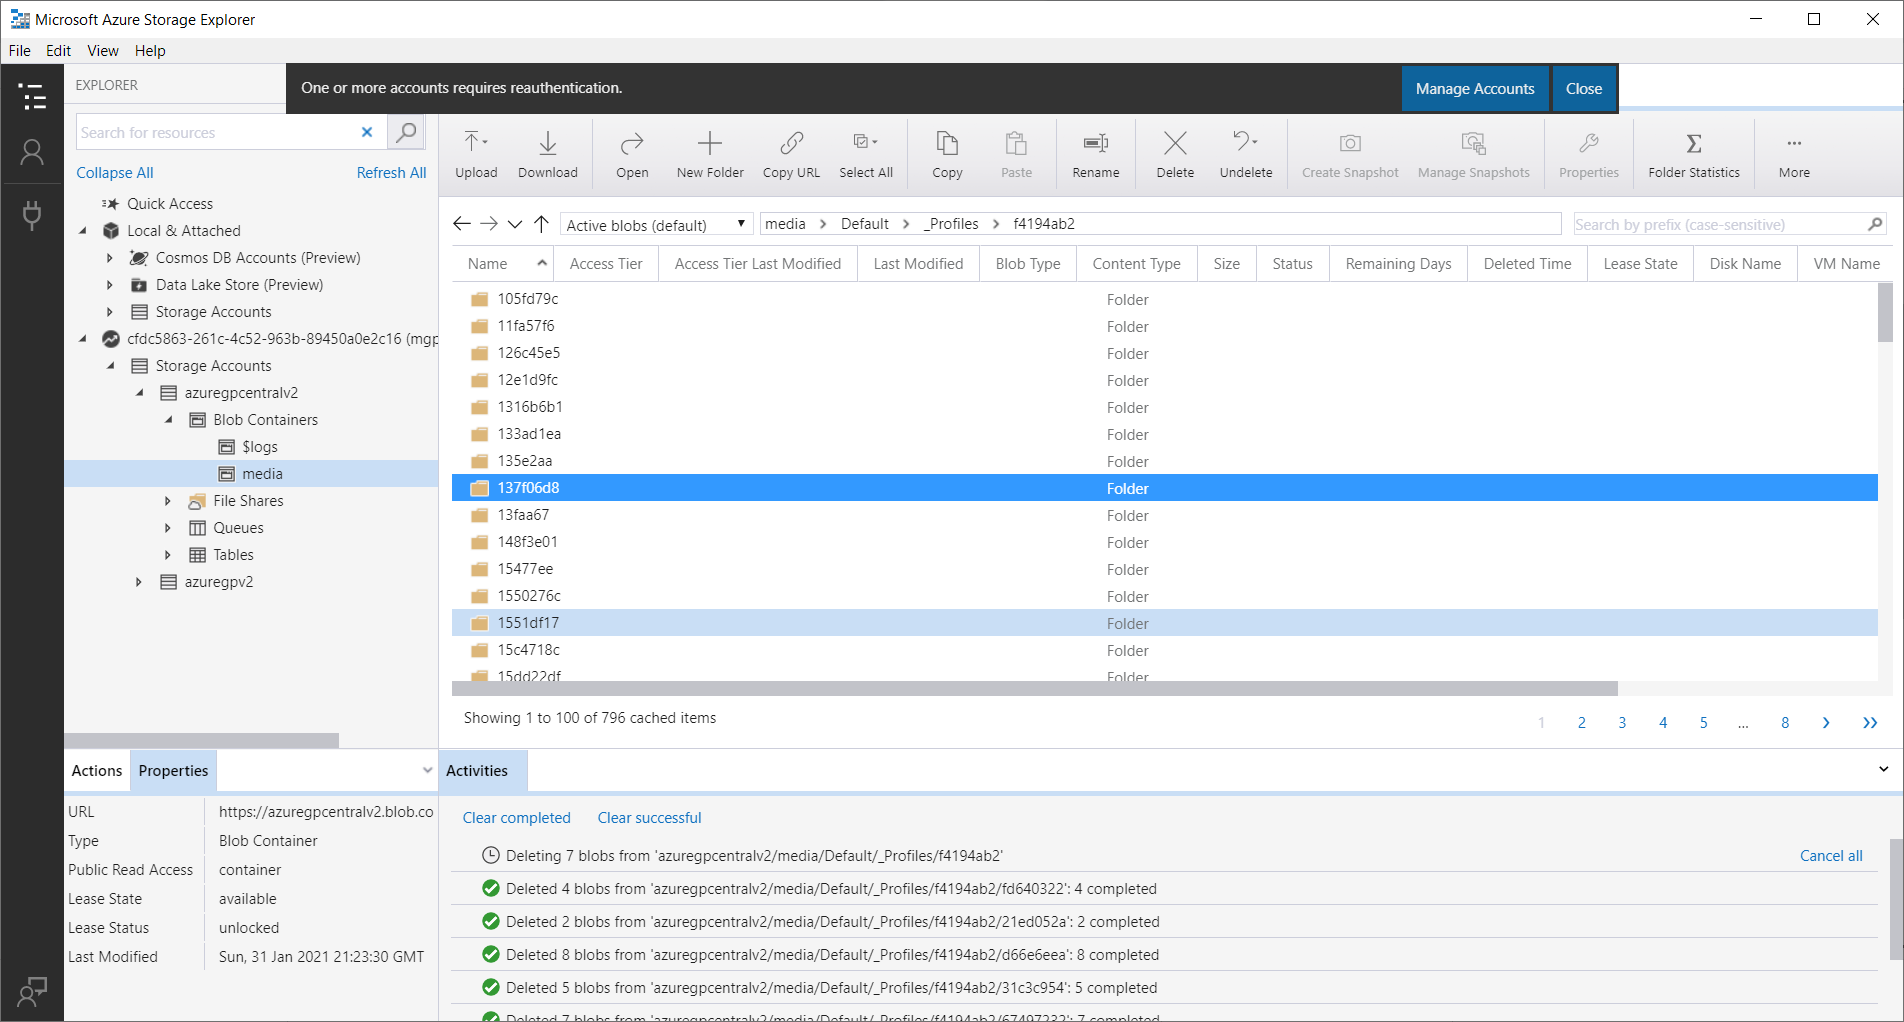1904x1022 pixels.
Task: Open the Active blobs (default) dropdown
Action: click(656, 224)
